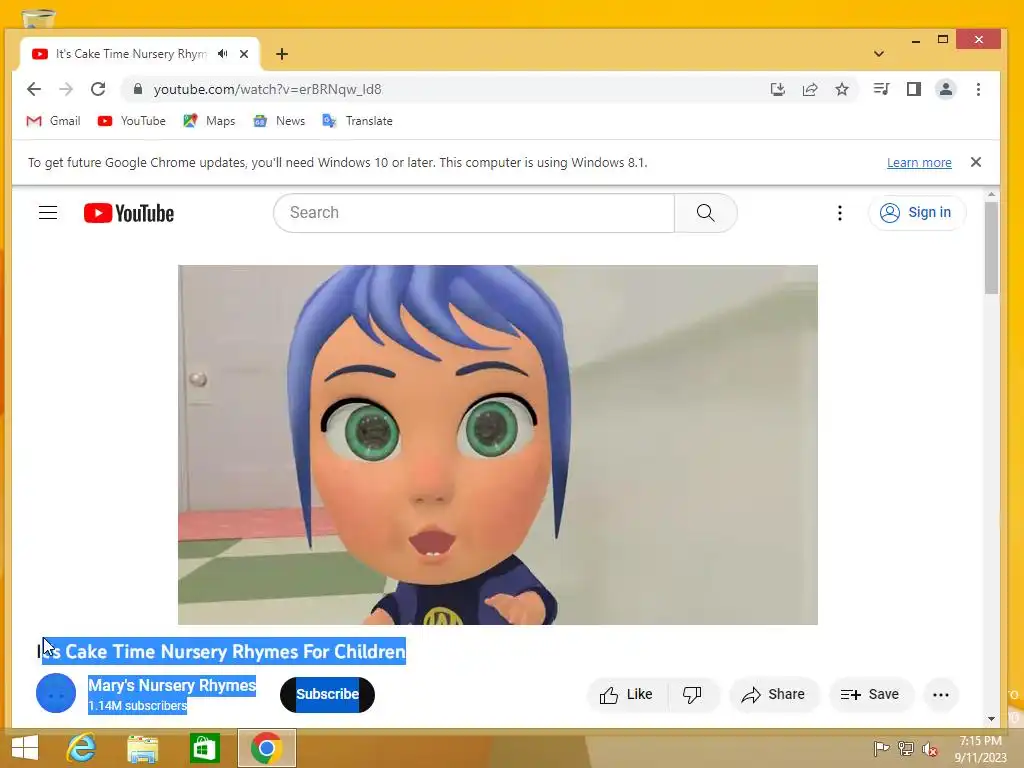Open a new tab with plus button
The height and width of the screenshot is (768, 1024).
tap(282, 54)
